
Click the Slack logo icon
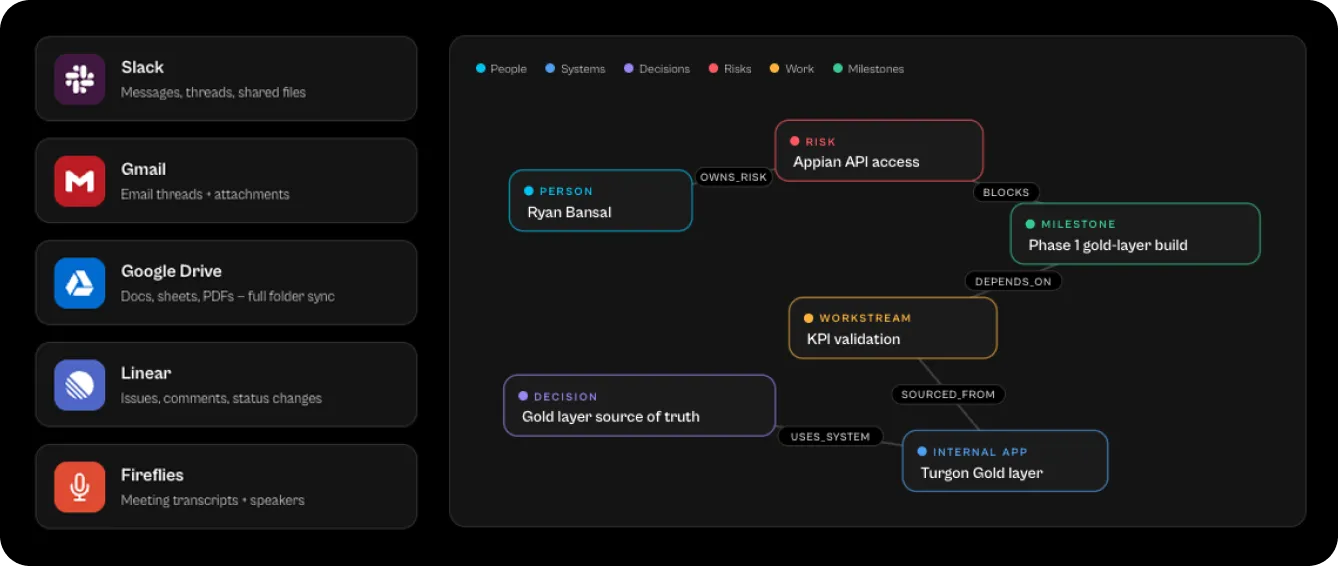coord(80,79)
